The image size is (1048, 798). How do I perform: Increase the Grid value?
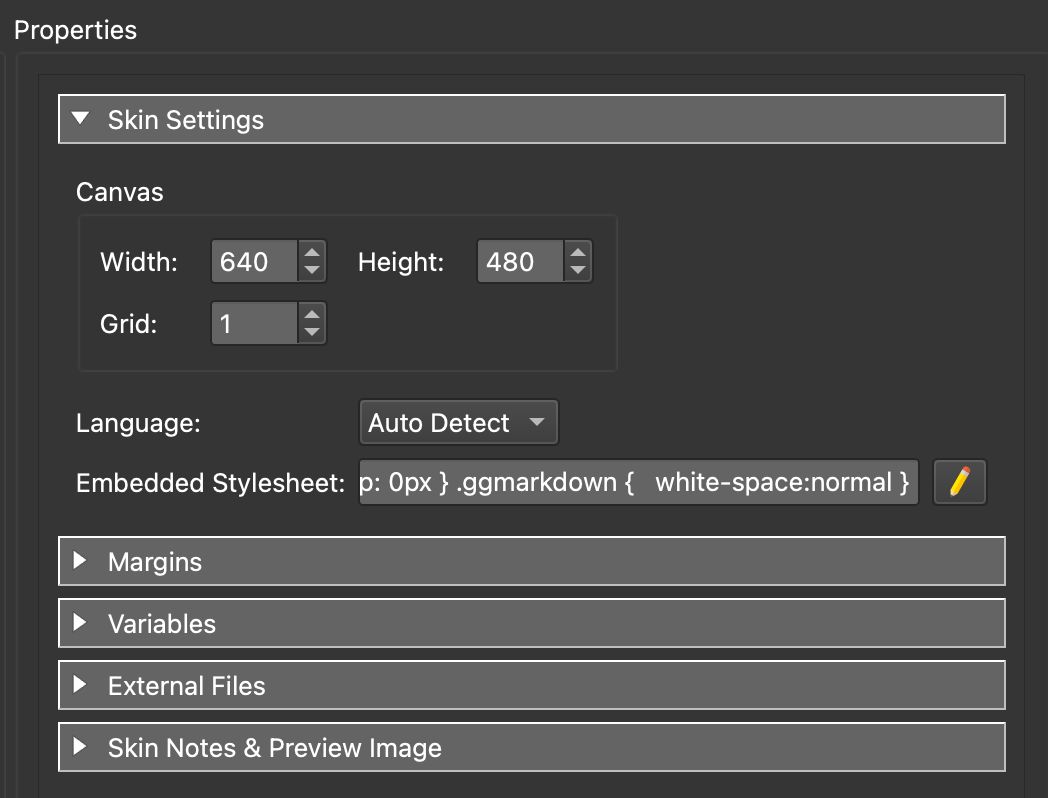tap(311, 315)
